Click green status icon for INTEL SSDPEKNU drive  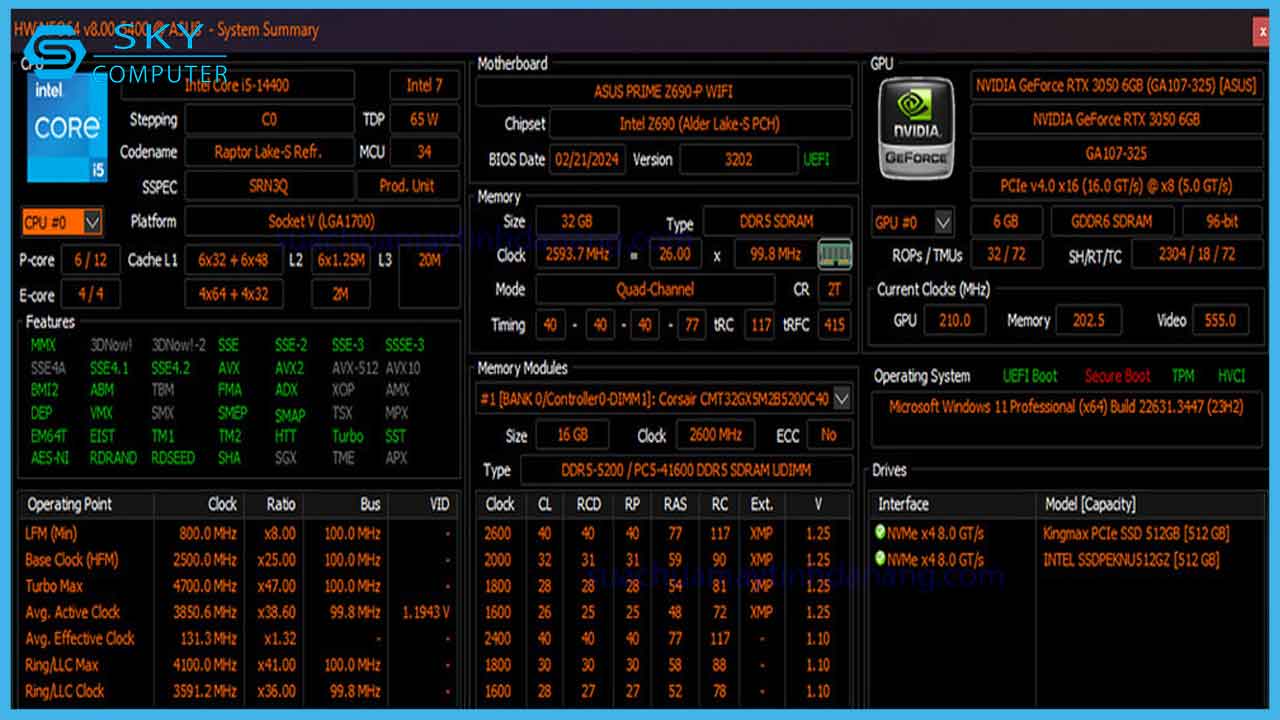(x=880, y=558)
